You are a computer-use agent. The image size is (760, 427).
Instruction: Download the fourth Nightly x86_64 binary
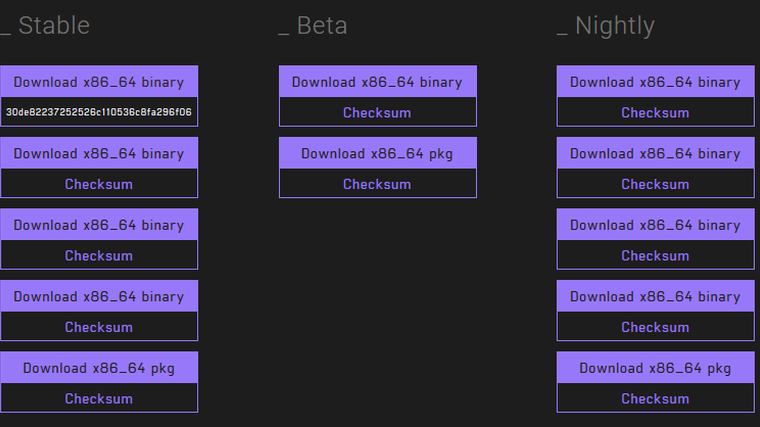click(x=655, y=296)
